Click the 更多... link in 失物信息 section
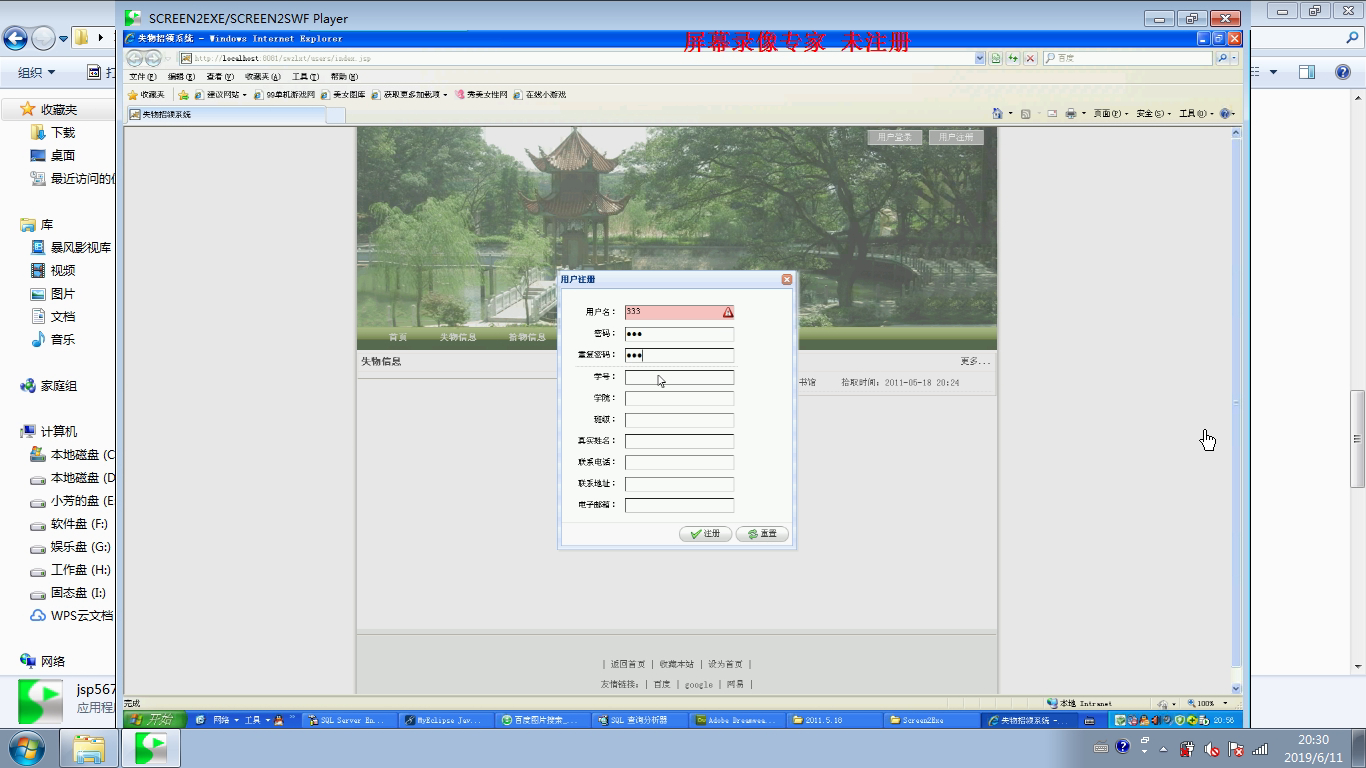 click(975, 361)
